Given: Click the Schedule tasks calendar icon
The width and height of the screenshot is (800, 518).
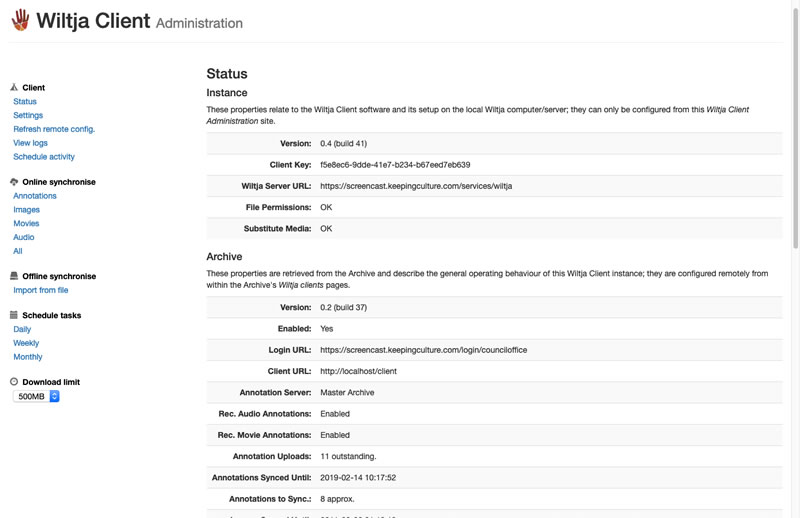Looking at the screenshot, I should click(x=14, y=315).
